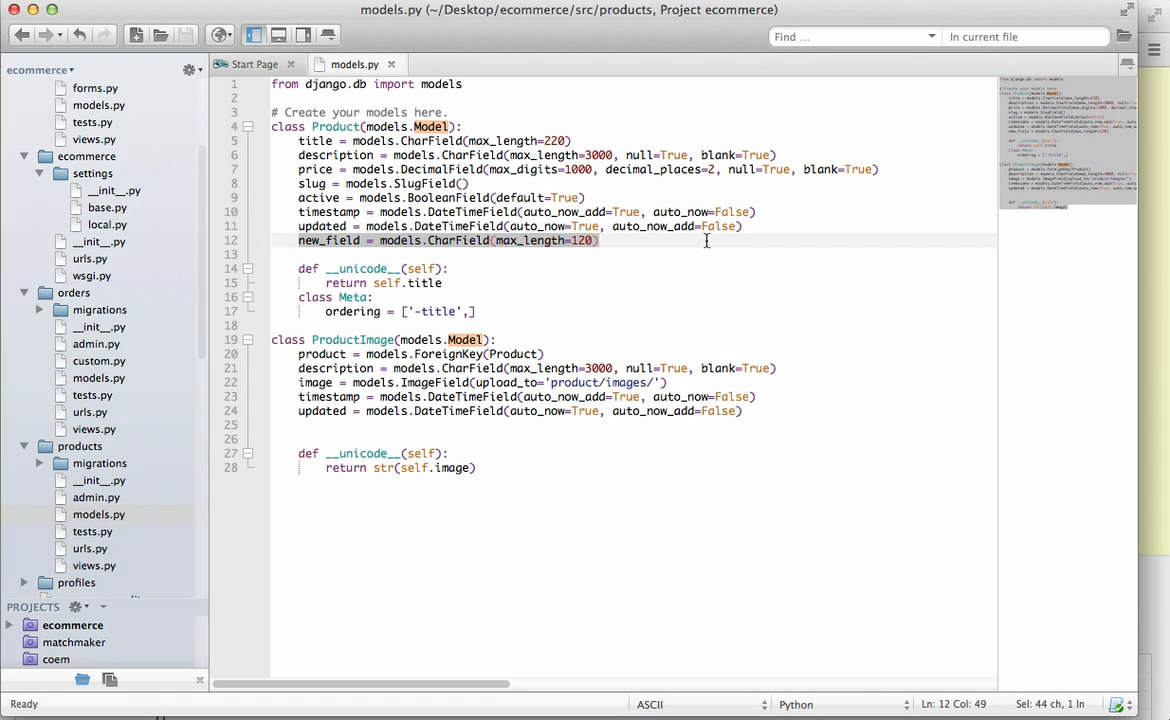Screen dimensions: 1170x720
Task: Change the ASCII encoding in status bar
Action: (x=700, y=704)
